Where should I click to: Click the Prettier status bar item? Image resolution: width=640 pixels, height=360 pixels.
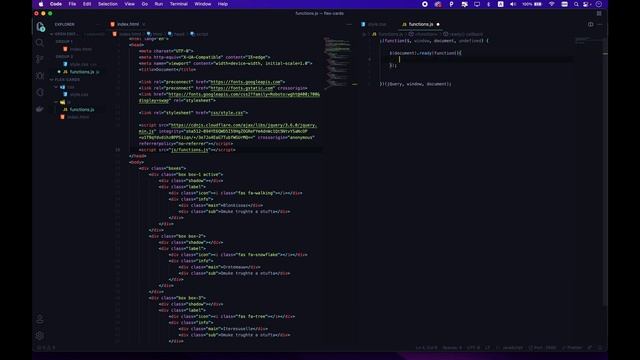572,348
